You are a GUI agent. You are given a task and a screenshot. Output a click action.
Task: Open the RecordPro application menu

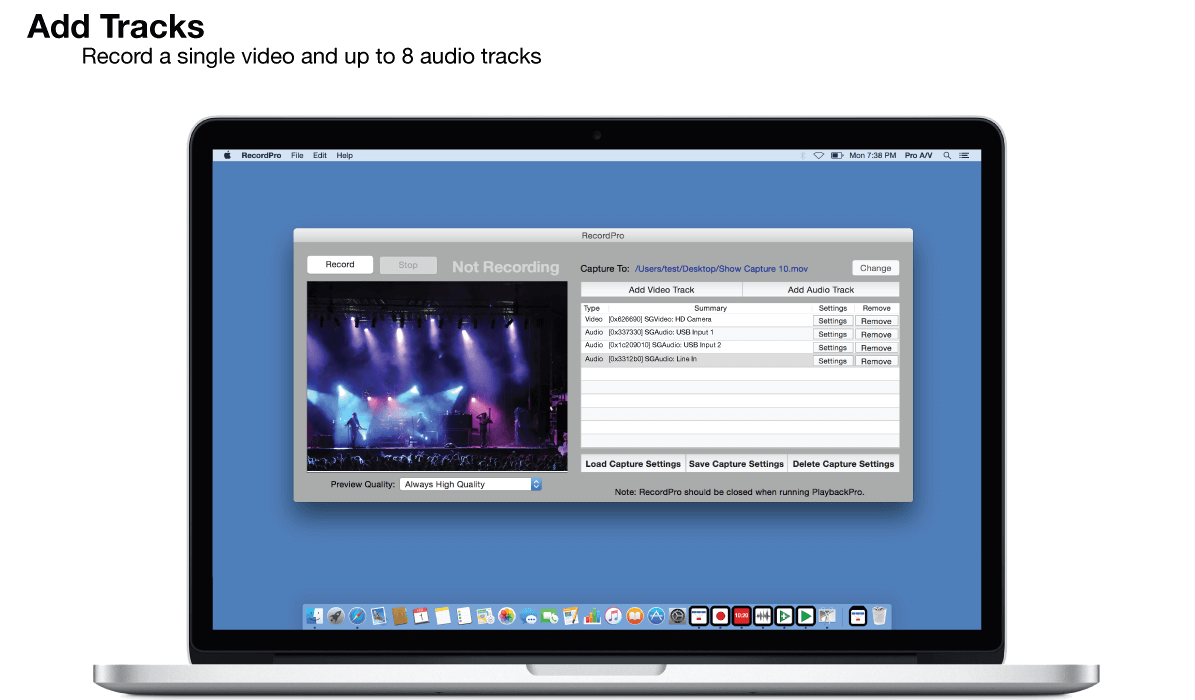click(x=261, y=156)
